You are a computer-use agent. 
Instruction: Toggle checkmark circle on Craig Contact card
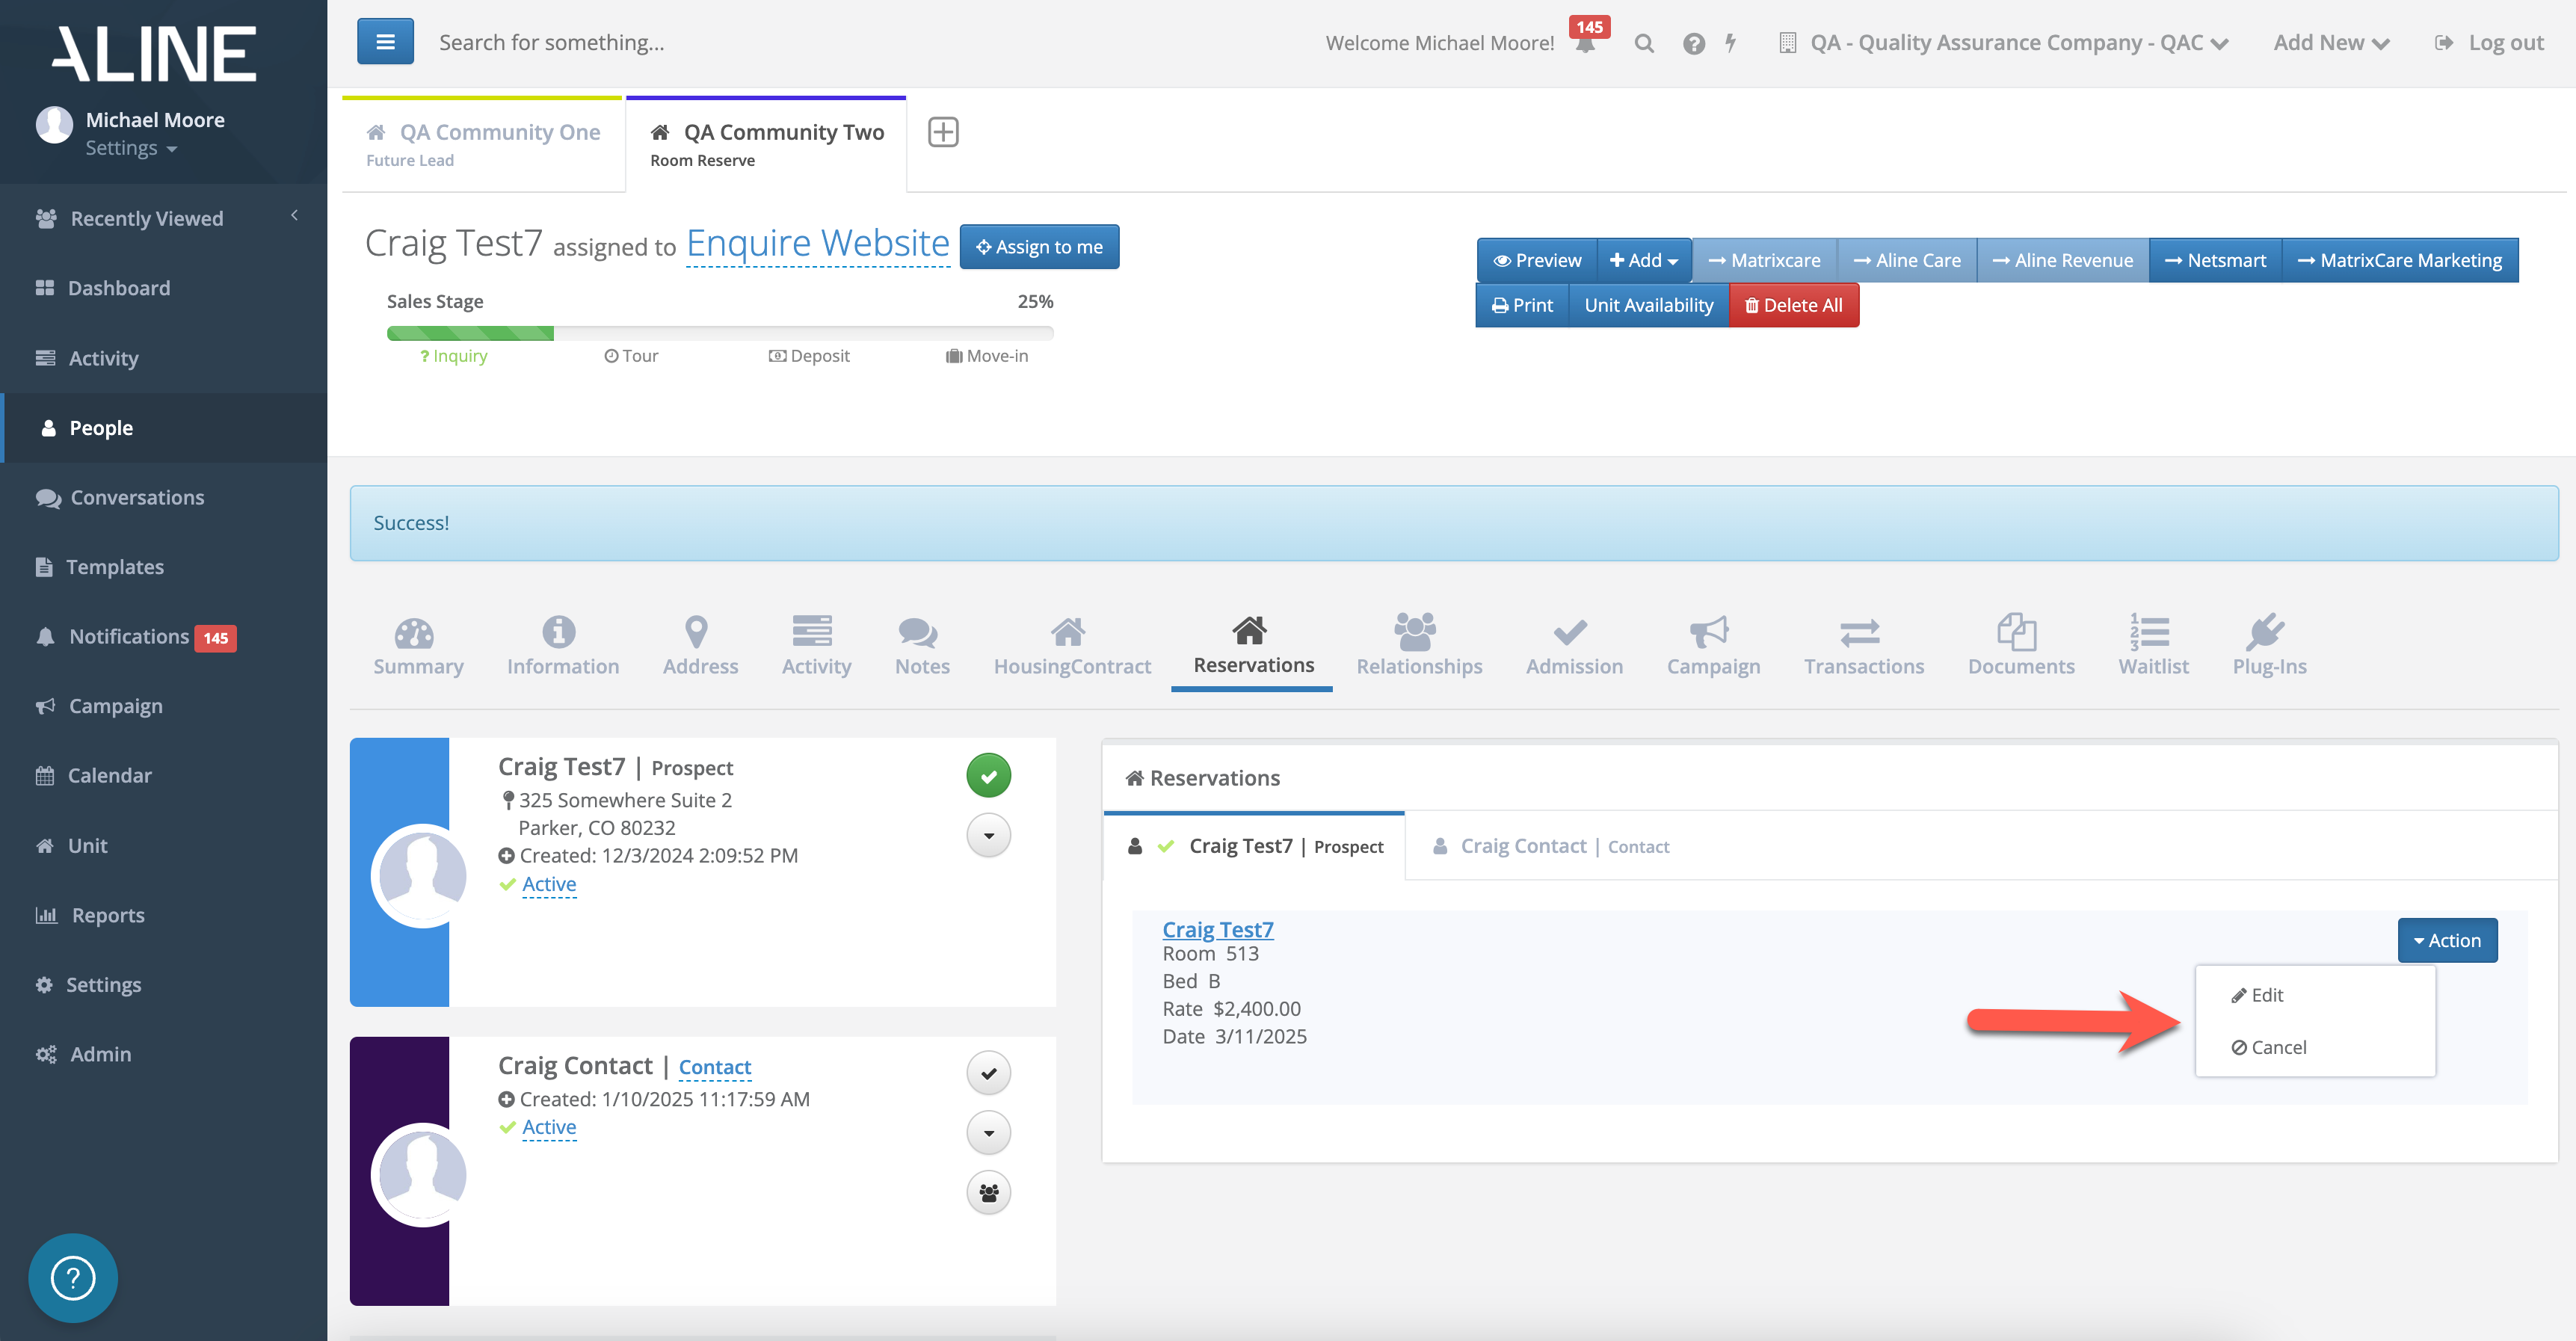click(988, 1073)
